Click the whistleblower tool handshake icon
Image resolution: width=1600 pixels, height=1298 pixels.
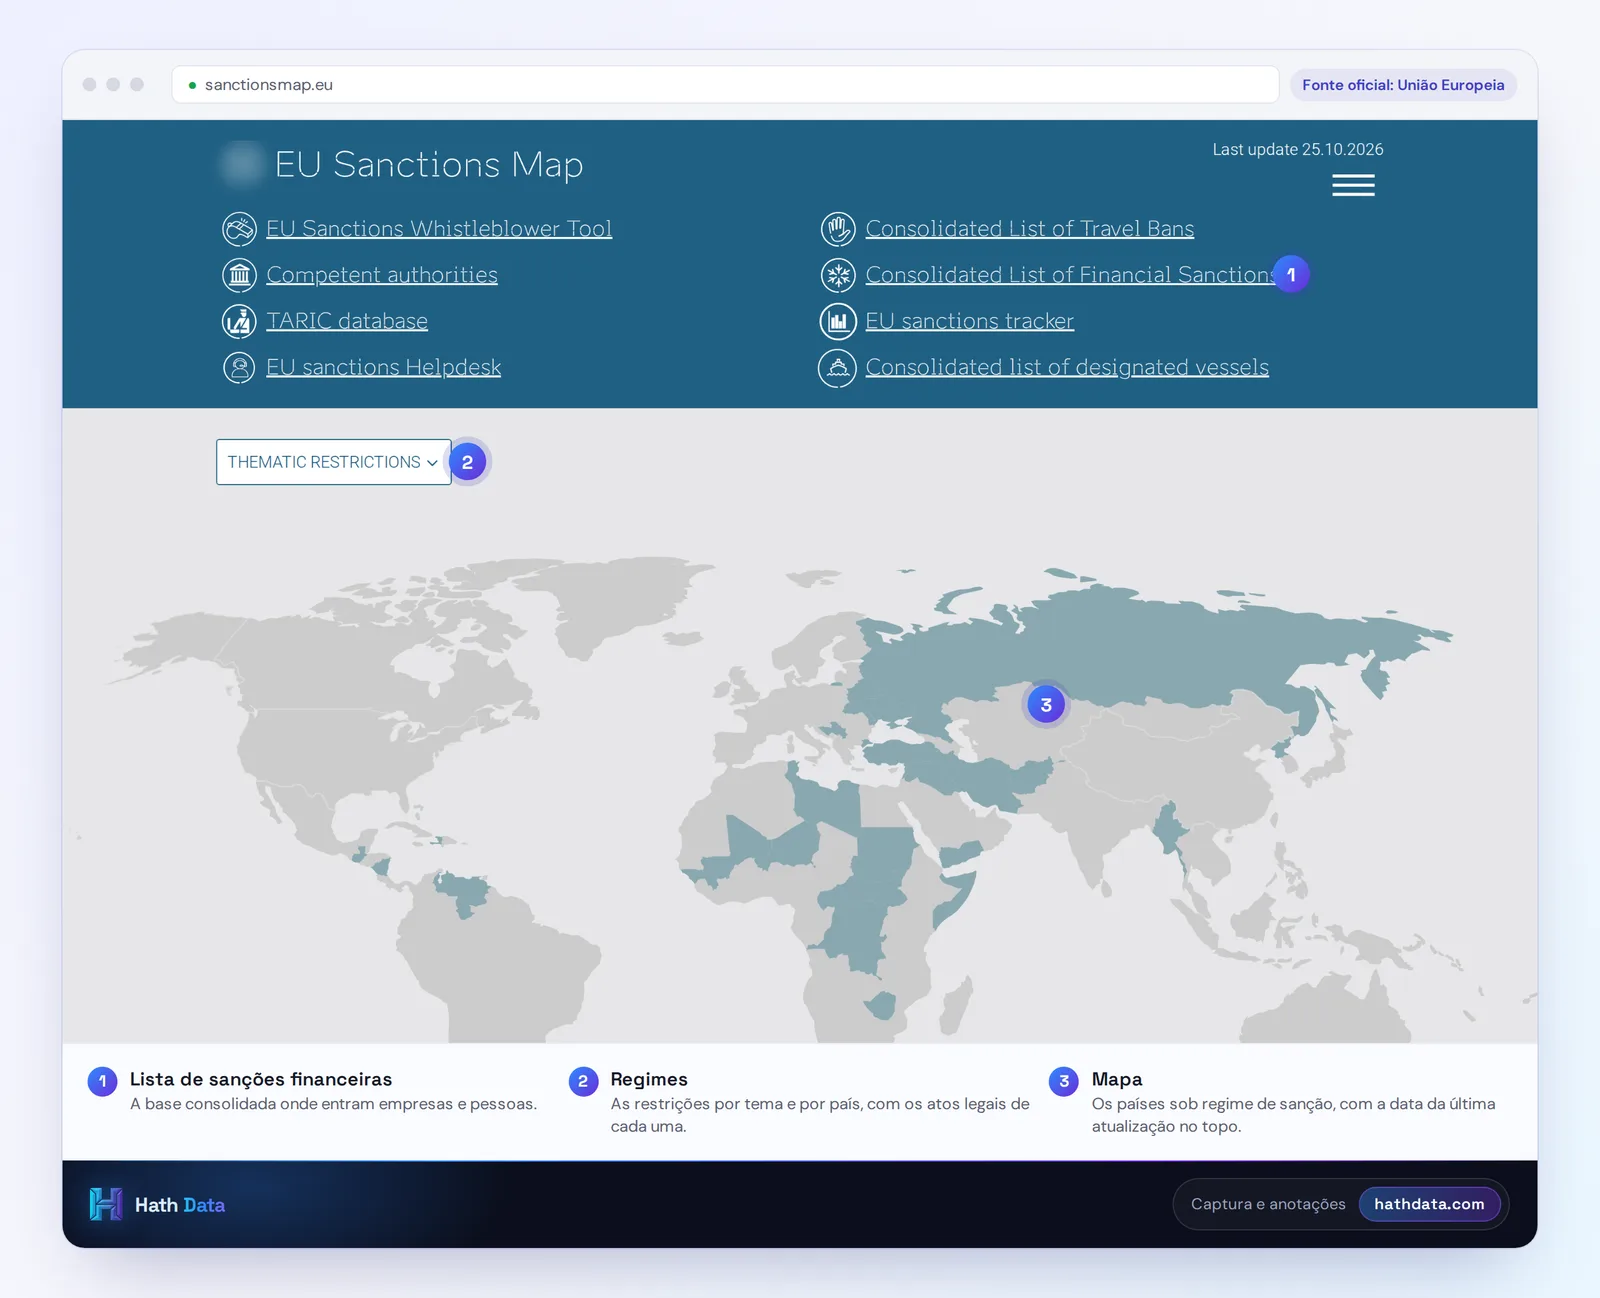[x=239, y=229]
